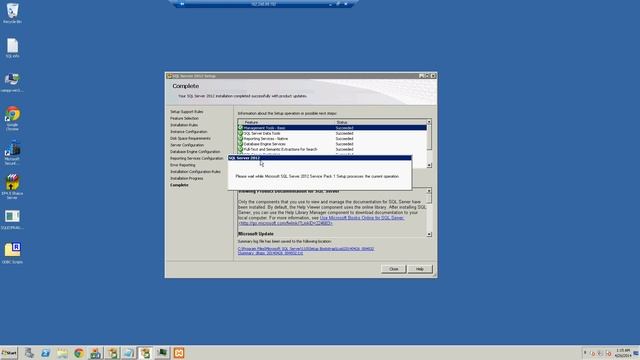Image resolution: width=640 pixels, height=360 pixels.
Task: Select the Database Engine Services row
Action: [332, 144]
